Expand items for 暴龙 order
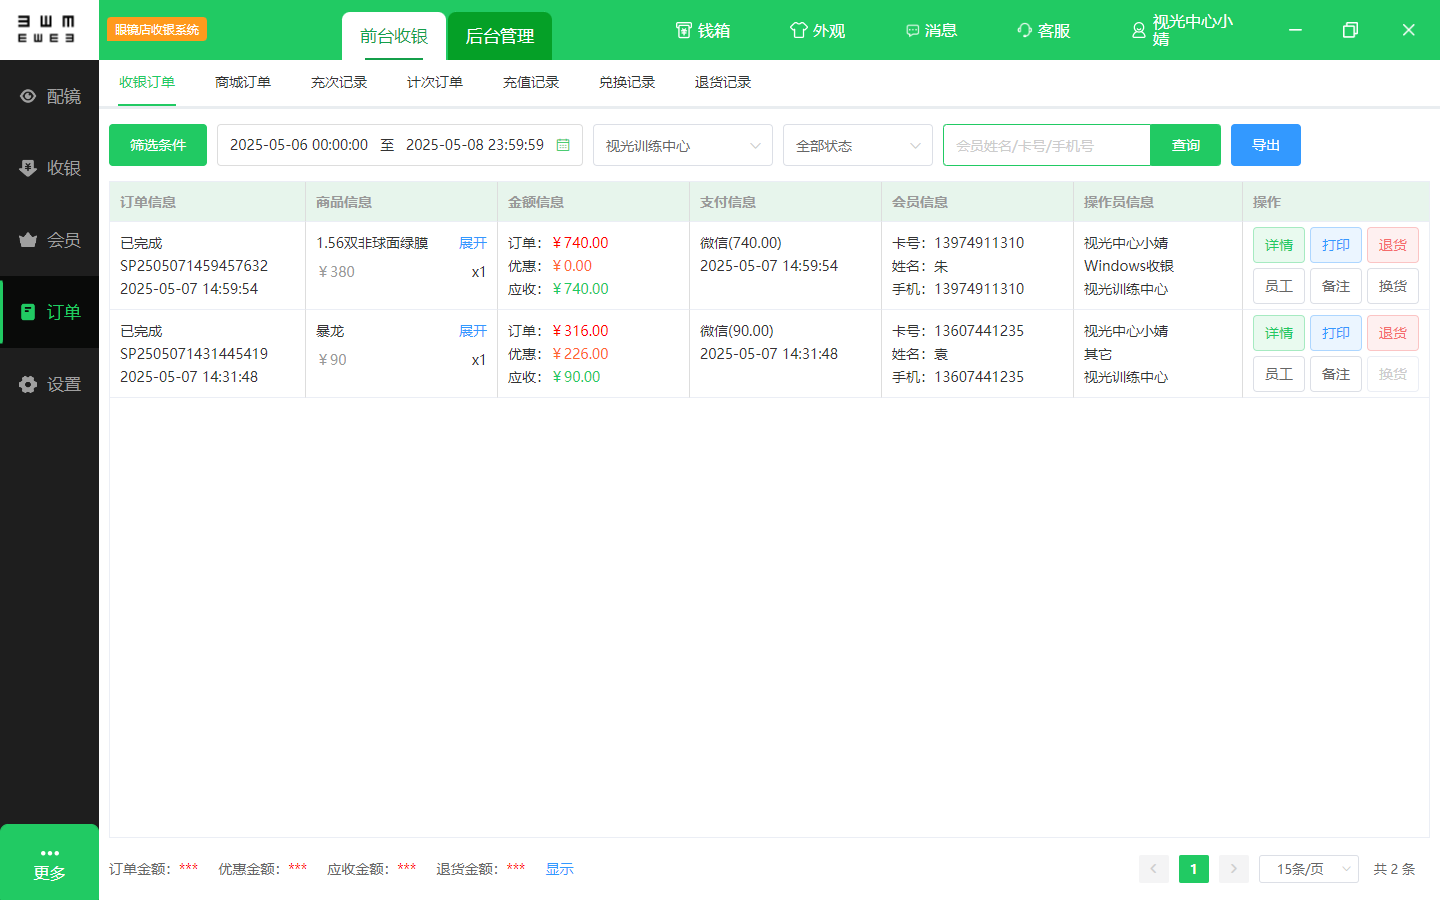This screenshot has height=900, width=1440. pos(473,331)
